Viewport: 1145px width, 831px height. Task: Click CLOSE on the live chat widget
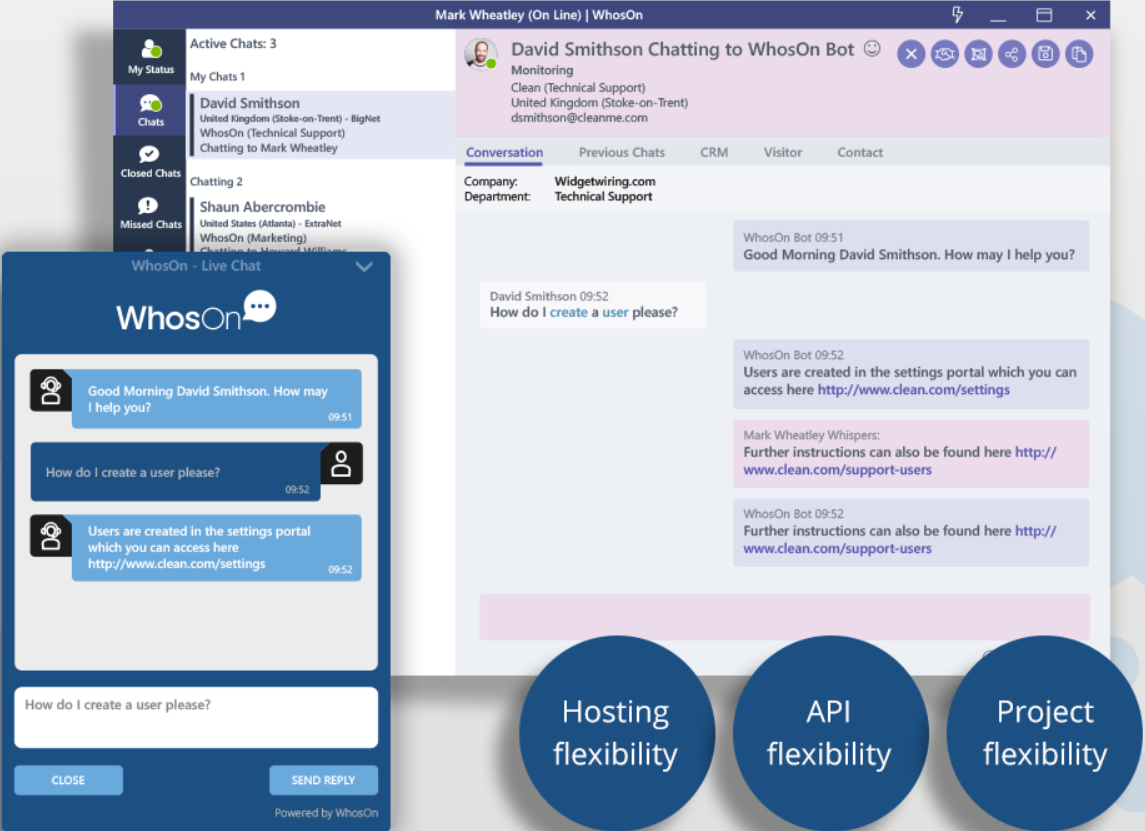tap(68, 780)
